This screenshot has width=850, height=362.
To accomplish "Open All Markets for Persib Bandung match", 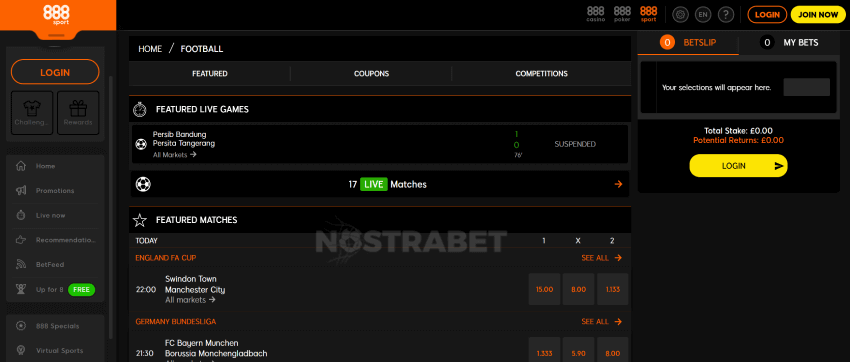I will coord(175,154).
